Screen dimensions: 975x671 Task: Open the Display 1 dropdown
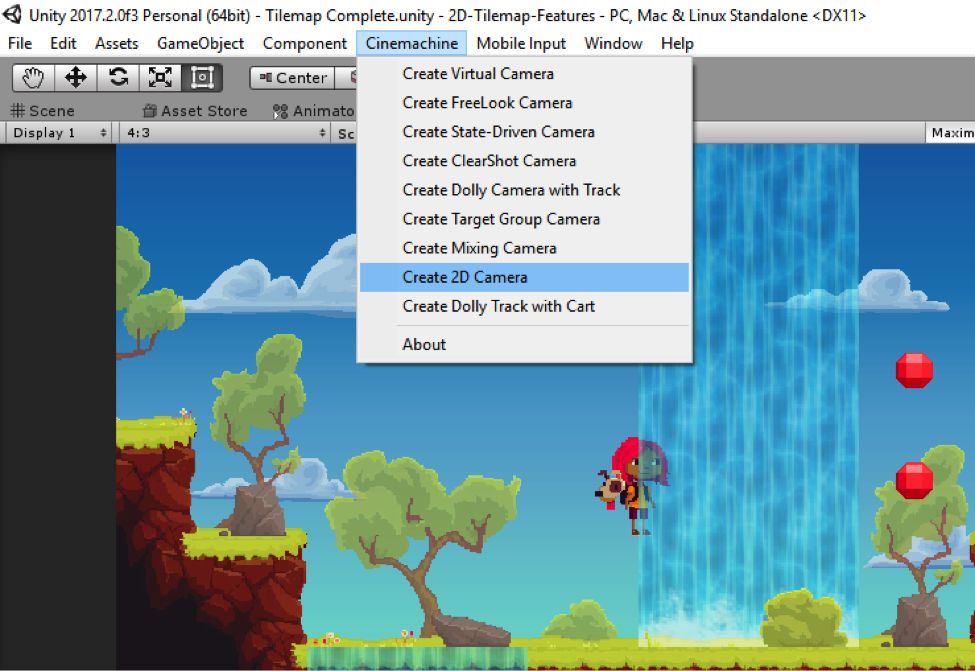(59, 132)
